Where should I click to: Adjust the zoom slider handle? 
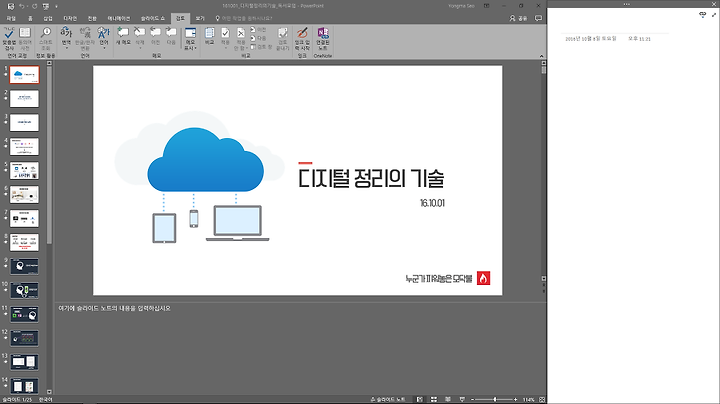point(495,399)
